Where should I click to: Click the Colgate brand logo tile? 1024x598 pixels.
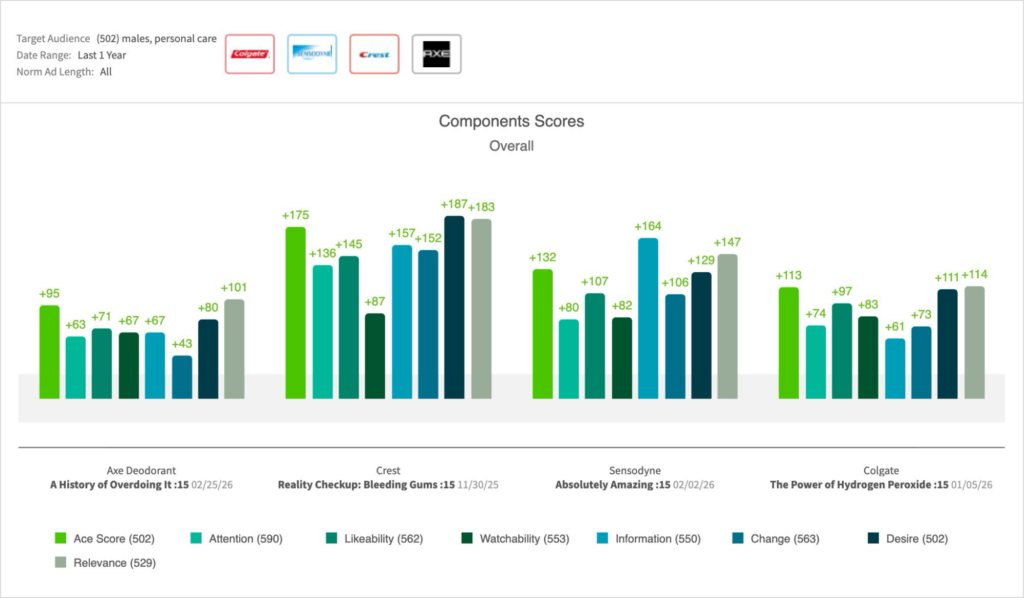250,54
